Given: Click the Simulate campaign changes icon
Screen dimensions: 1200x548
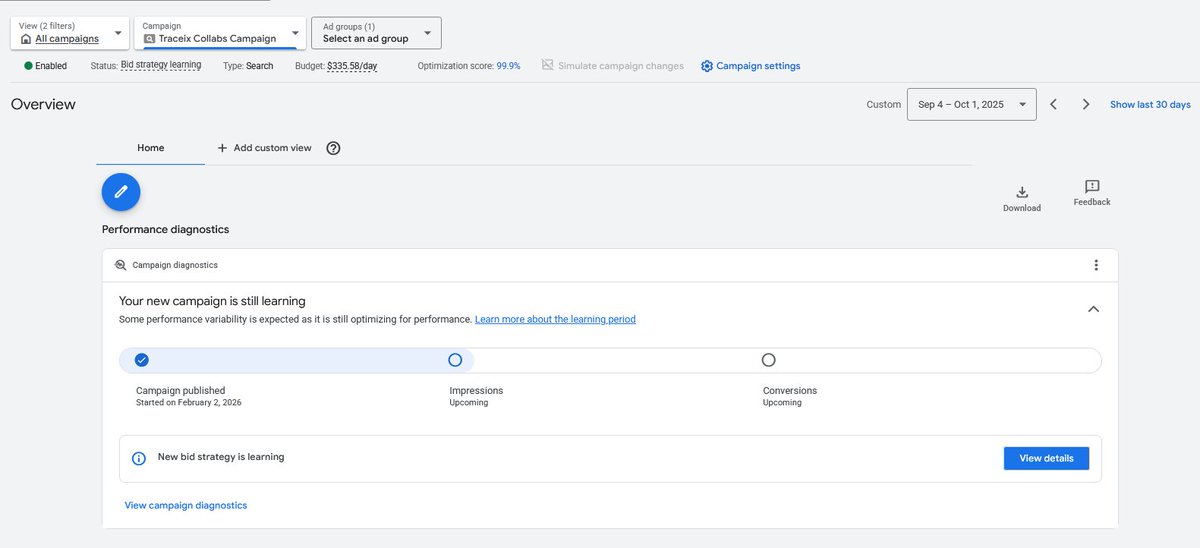Looking at the screenshot, I should pyautogui.click(x=547, y=65).
